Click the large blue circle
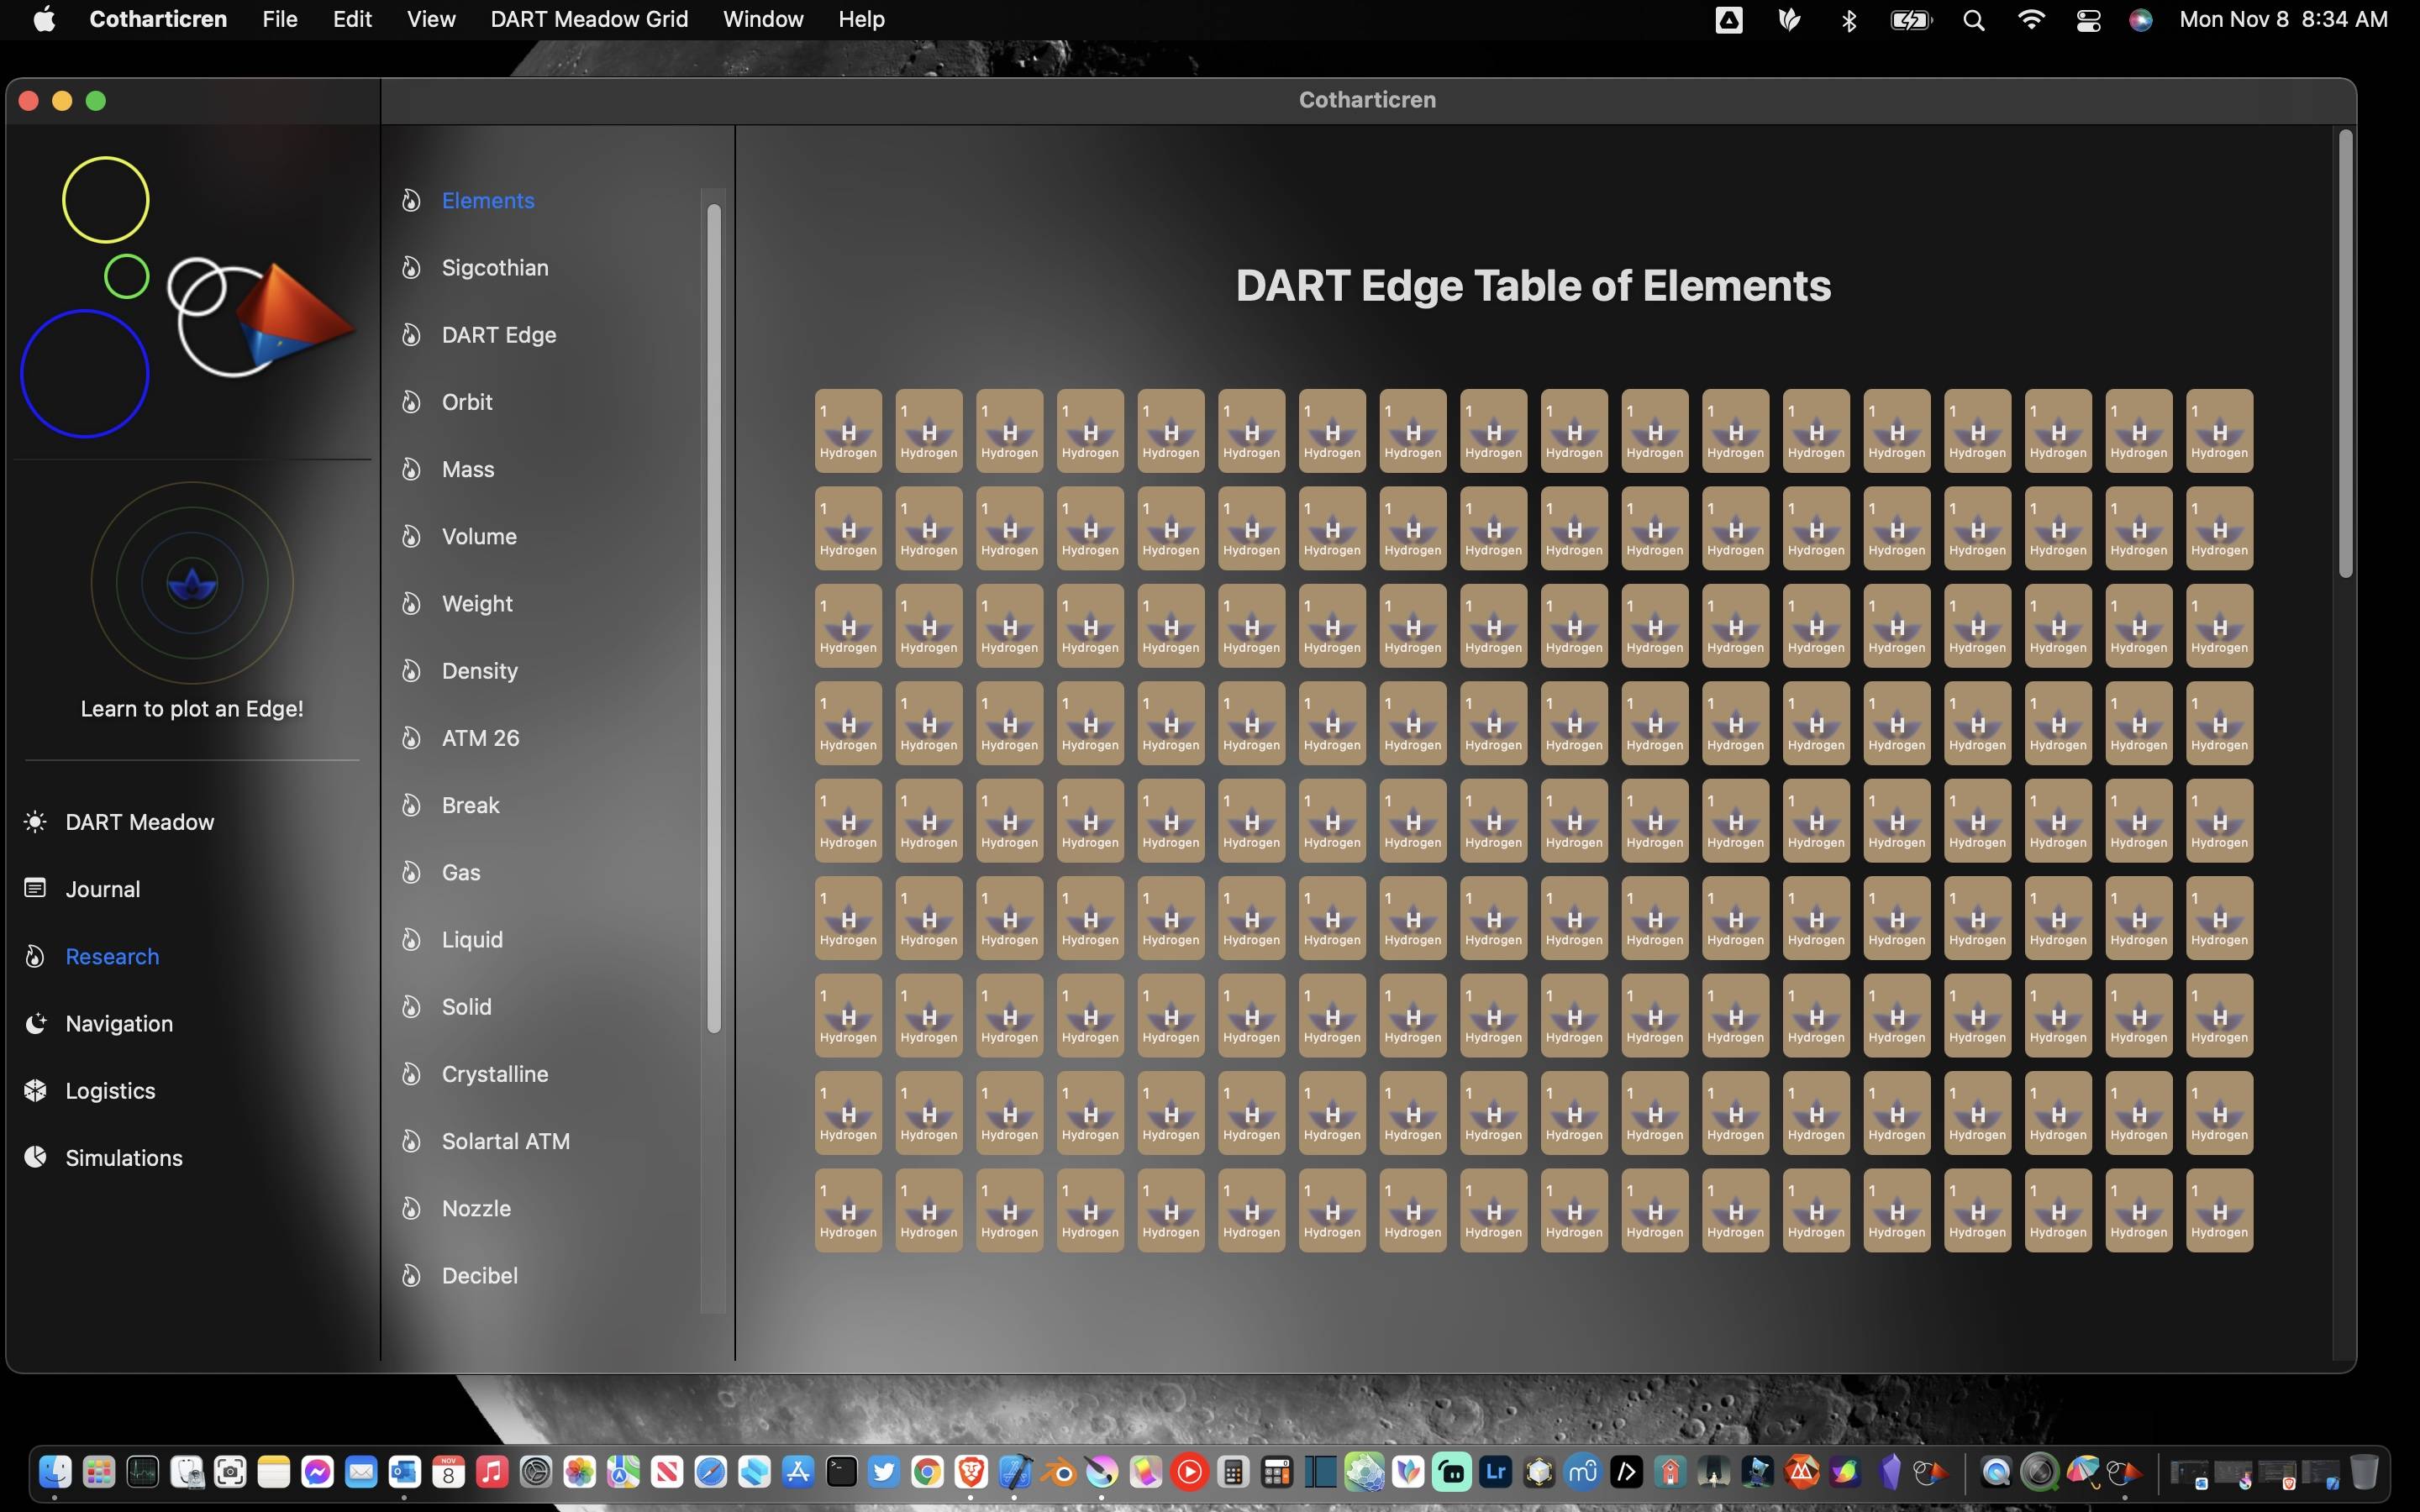This screenshot has height=1512, width=2420. (x=85, y=374)
